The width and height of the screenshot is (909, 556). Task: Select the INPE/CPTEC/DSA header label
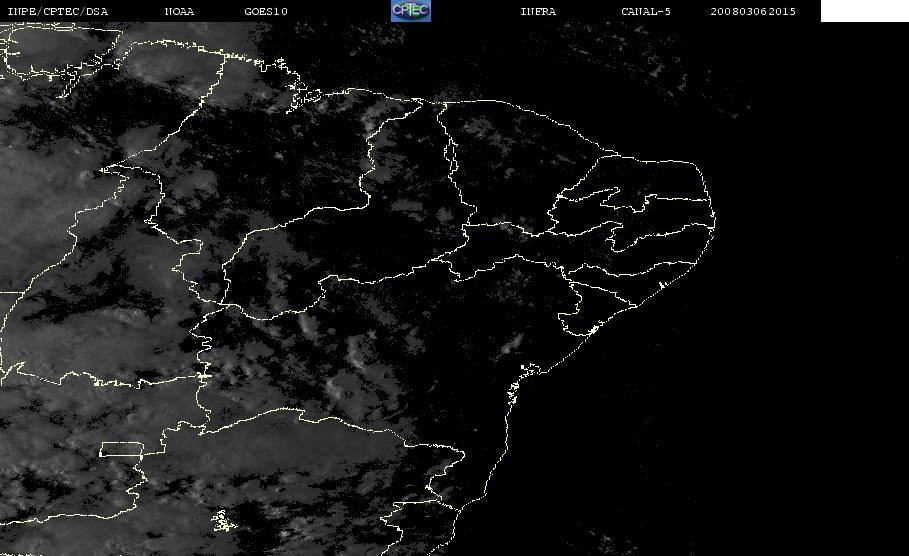[58, 12]
